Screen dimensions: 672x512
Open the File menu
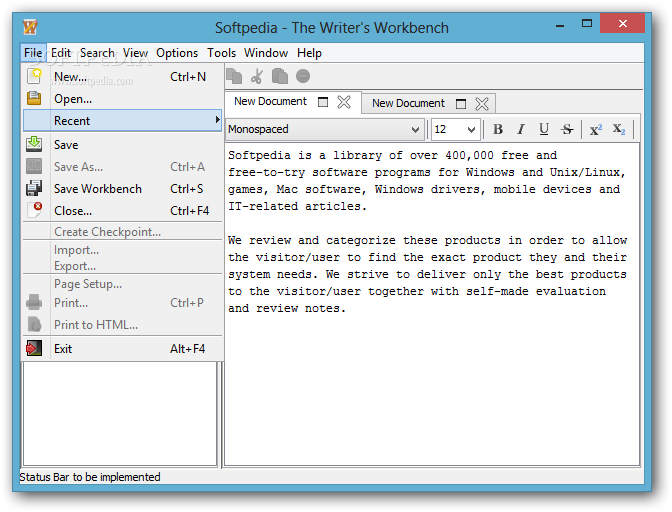point(33,53)
